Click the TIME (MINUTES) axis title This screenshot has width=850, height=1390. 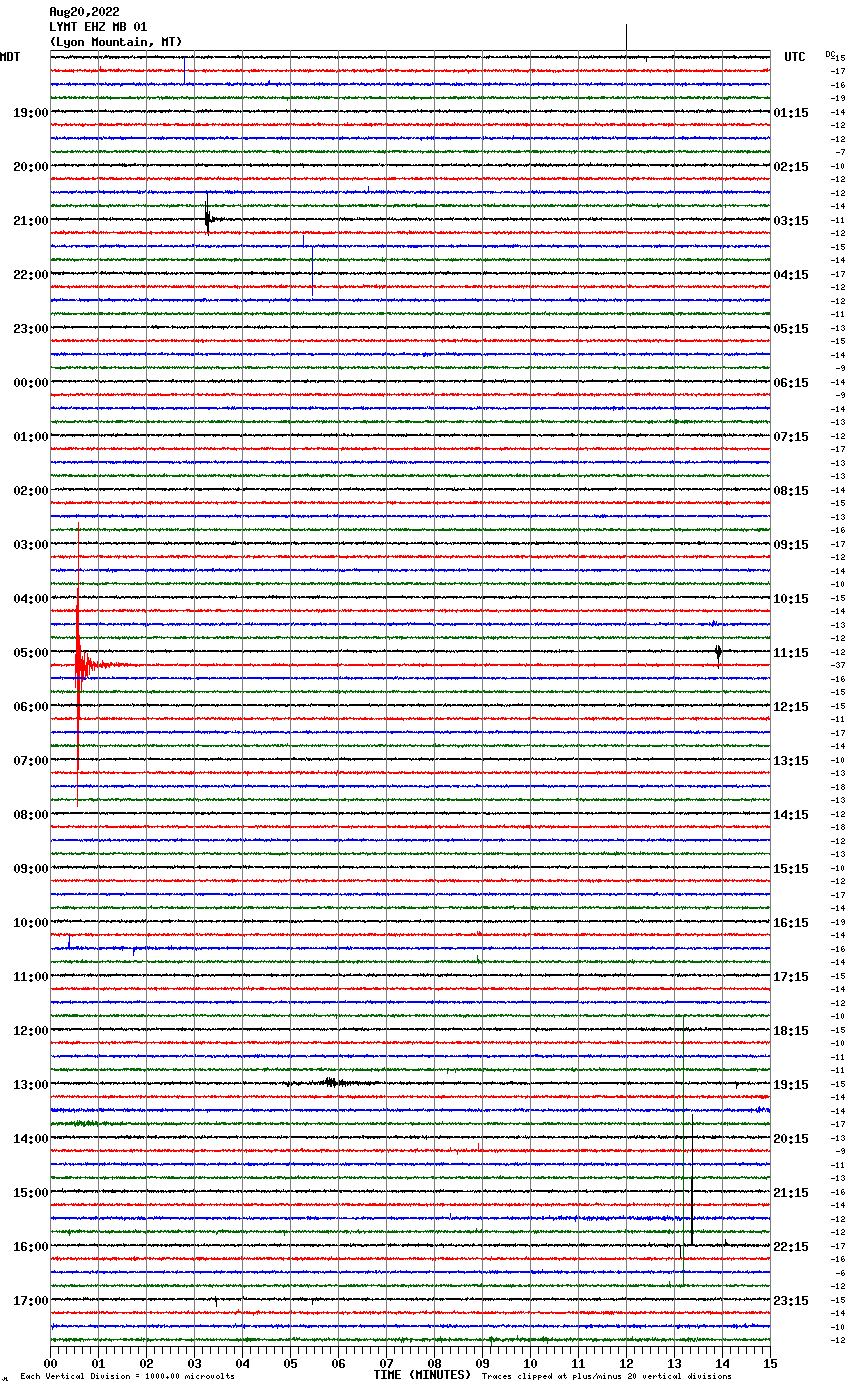click(x=421, y=1375)
